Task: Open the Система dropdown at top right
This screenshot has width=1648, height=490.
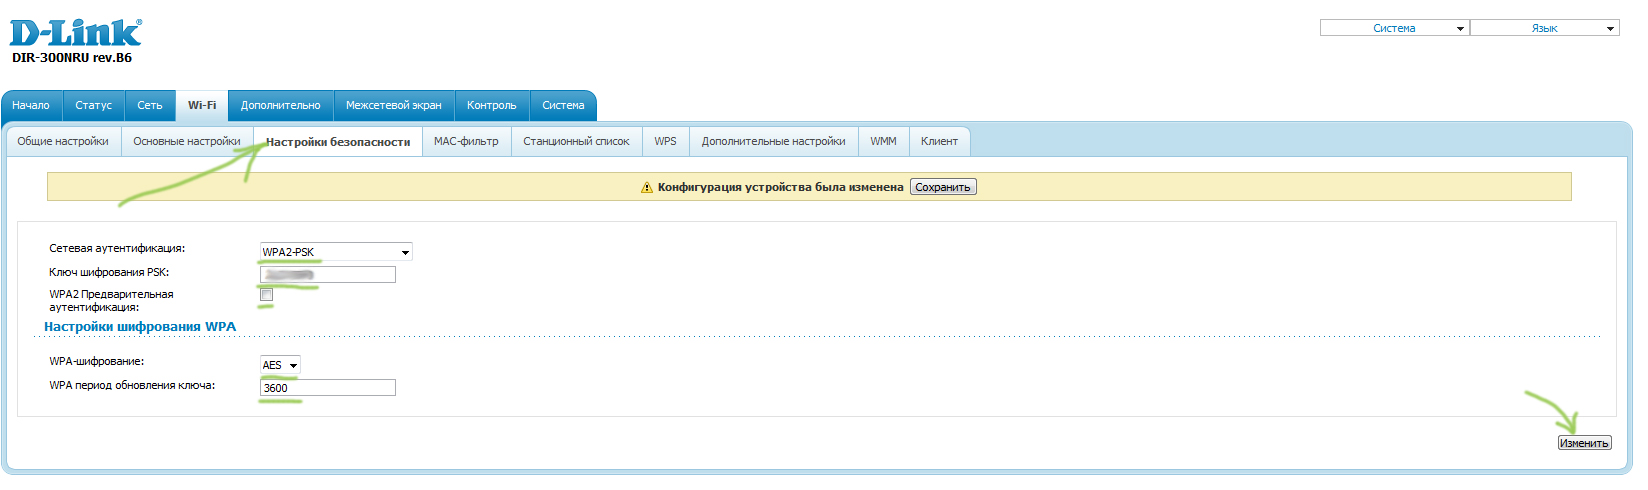Action: coord(1394,28)
